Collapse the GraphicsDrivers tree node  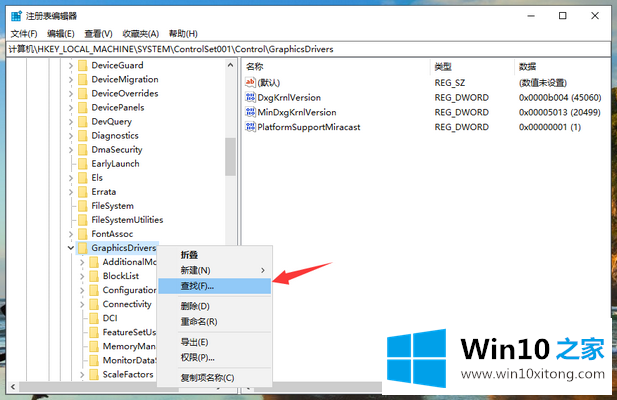70,248
